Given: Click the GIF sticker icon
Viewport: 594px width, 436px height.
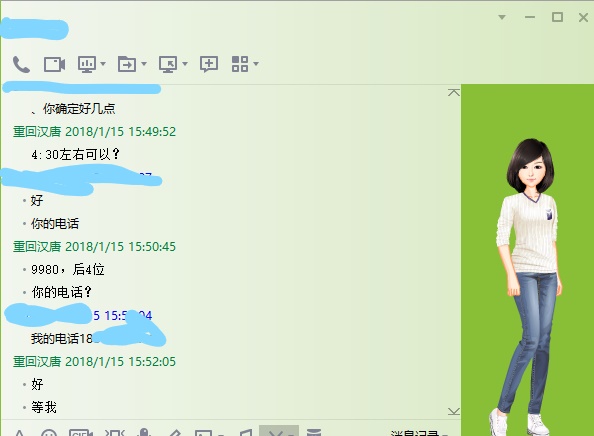Looking at the screenshot, I should click(81, 433).
